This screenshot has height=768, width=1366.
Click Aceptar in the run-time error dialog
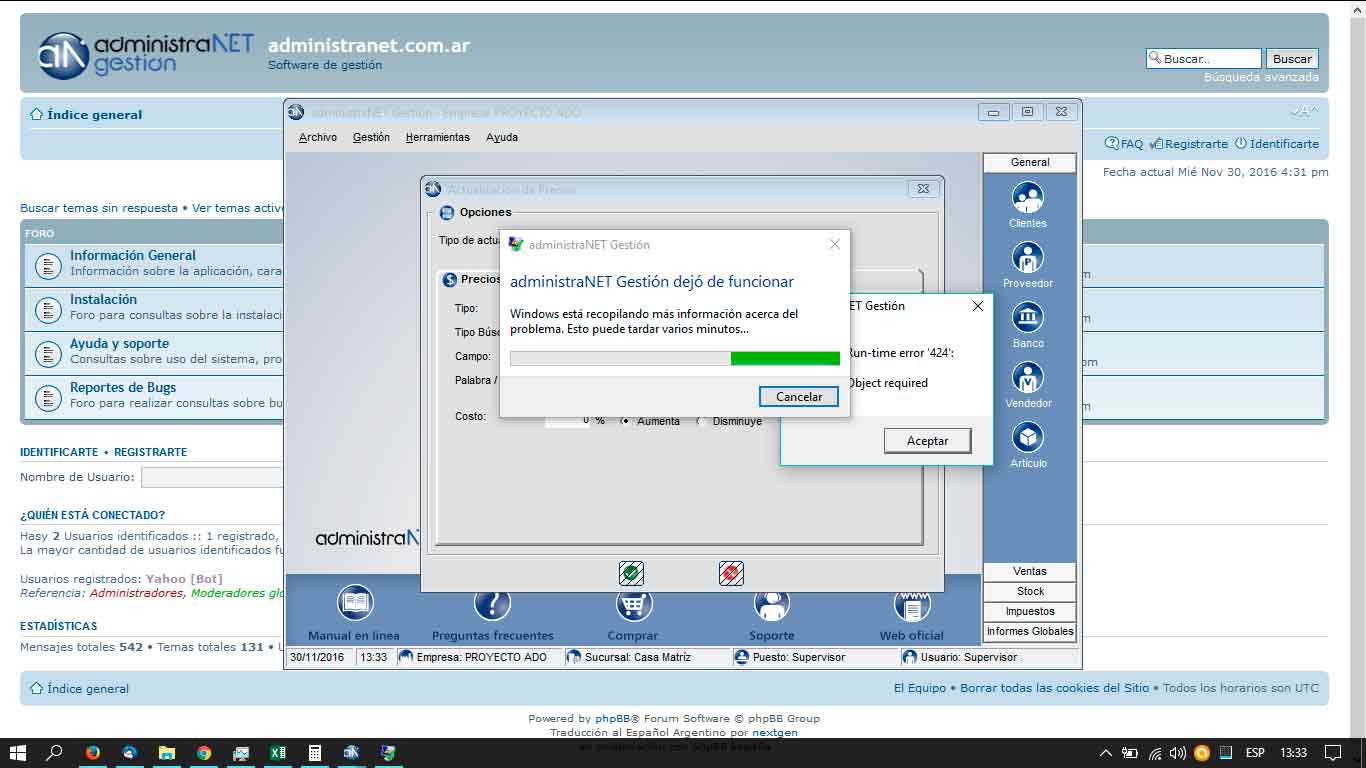tap(927, 440)
